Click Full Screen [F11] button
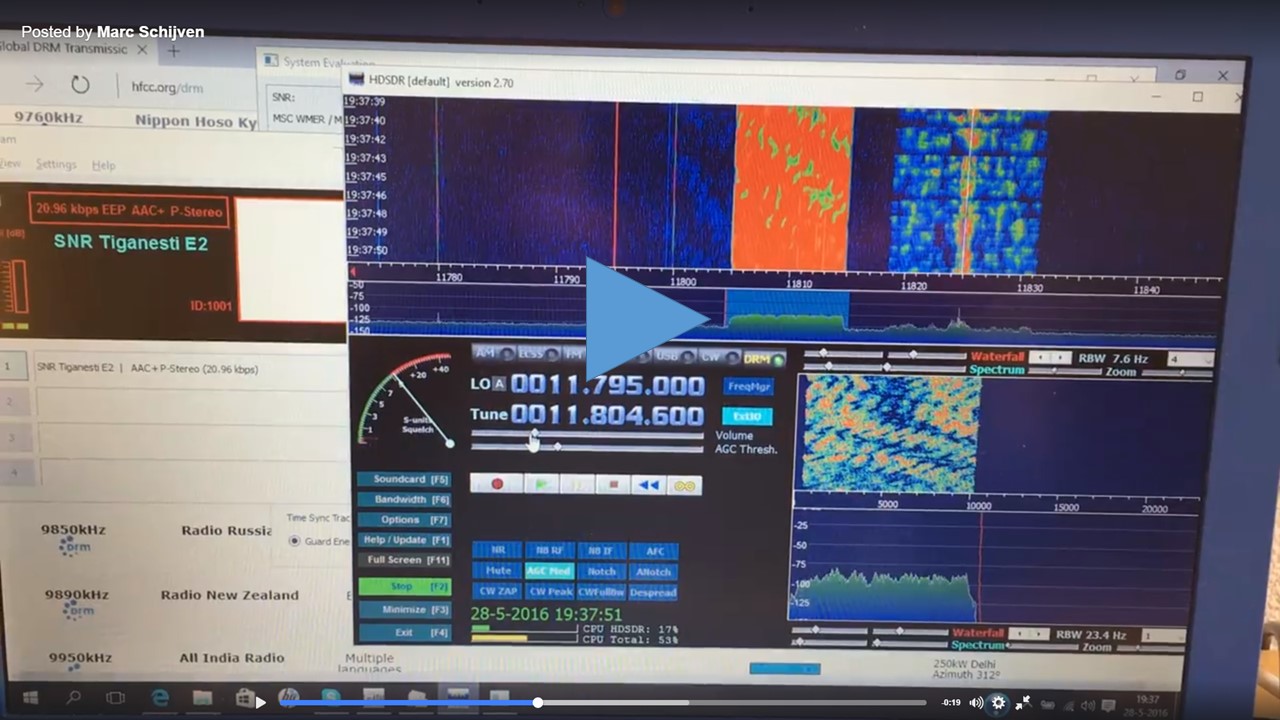The width and height of the screenshot is (1280, 720). pos(405,560)
